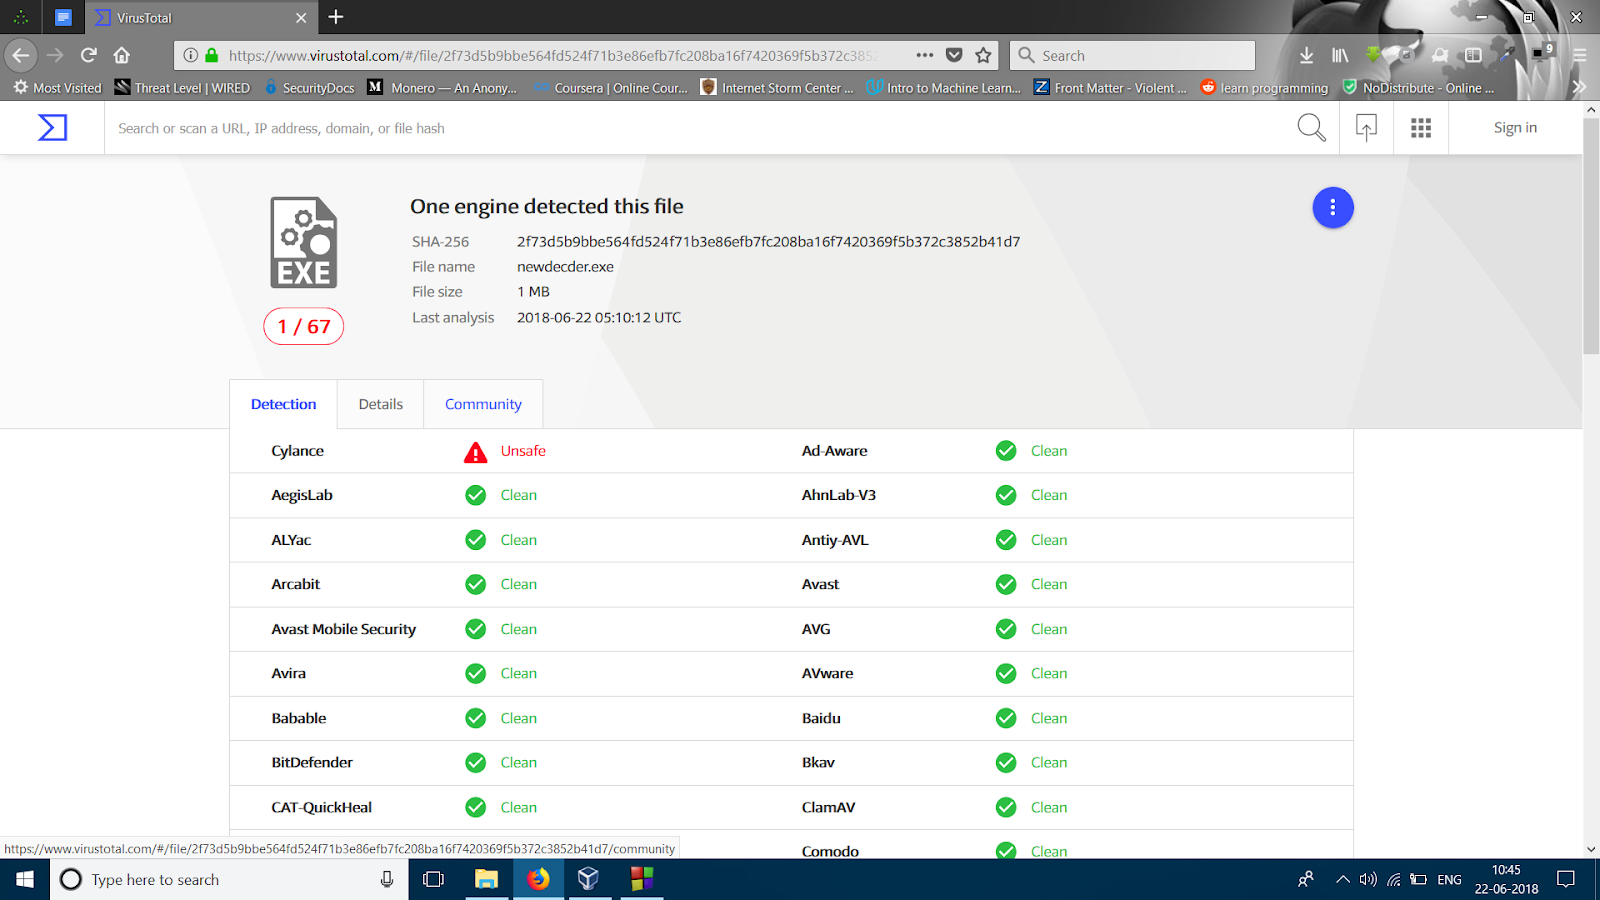Click the page vertical scrollbar thumb
Image resolution: width=1600 pixels, height=900 pixels.
click(1591, 236)
